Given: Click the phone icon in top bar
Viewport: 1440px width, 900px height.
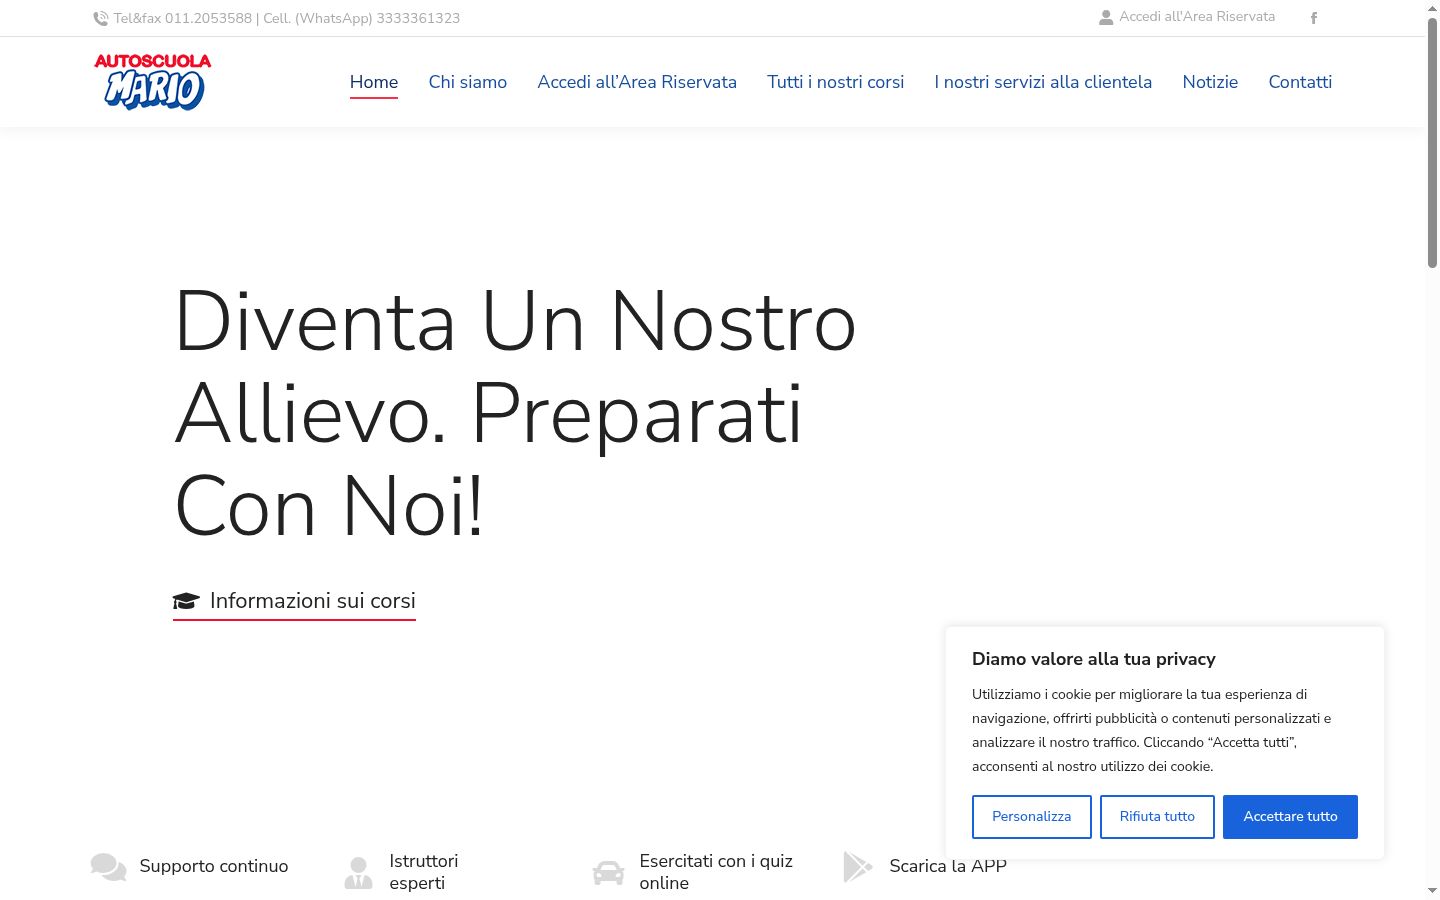Looking at the screenshot, I should click(x=100, y=18).
